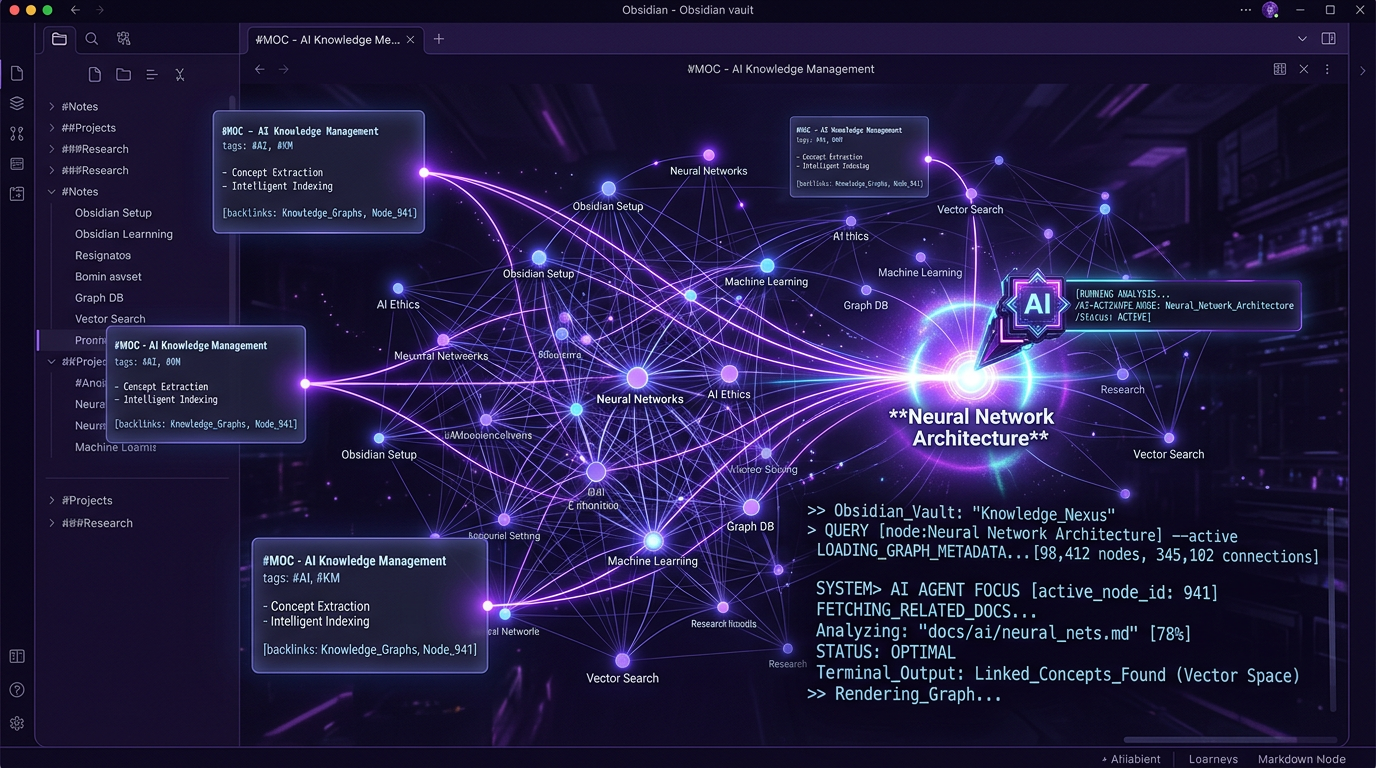Click the new folder icon in the file explorer

click(x=123, y=75)
